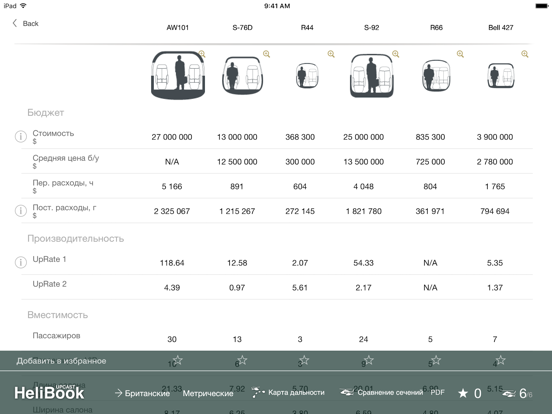Image resolution: width=552 pixels, height=414 pixels.
Task: Click the UpRate 2 row label
Action: [49, 284]
